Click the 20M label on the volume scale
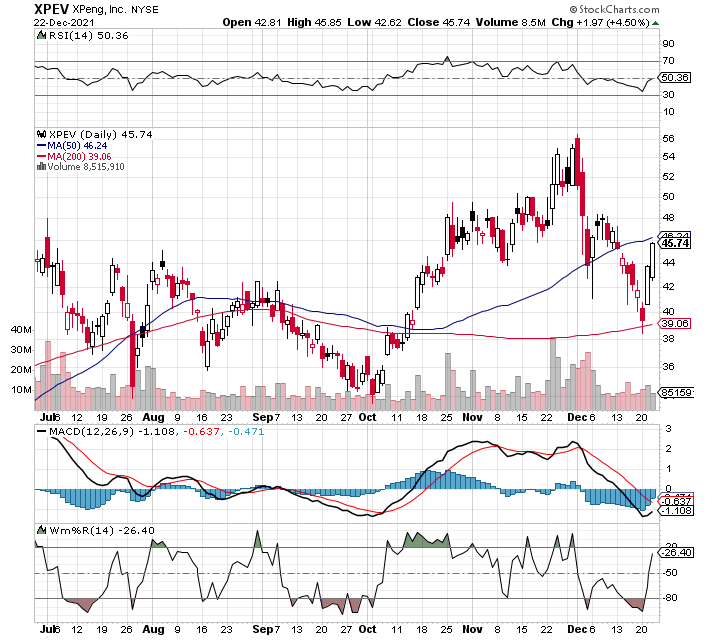725x643 pixels. click(x=21, y=370)
